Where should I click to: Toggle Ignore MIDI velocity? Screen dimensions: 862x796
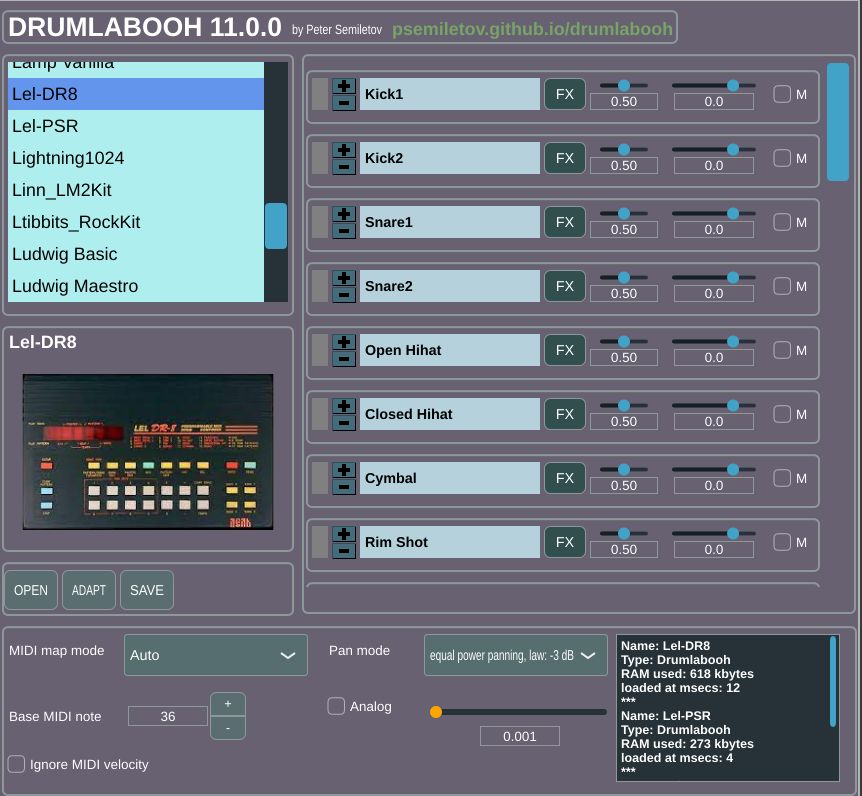(x=17, y=764)
